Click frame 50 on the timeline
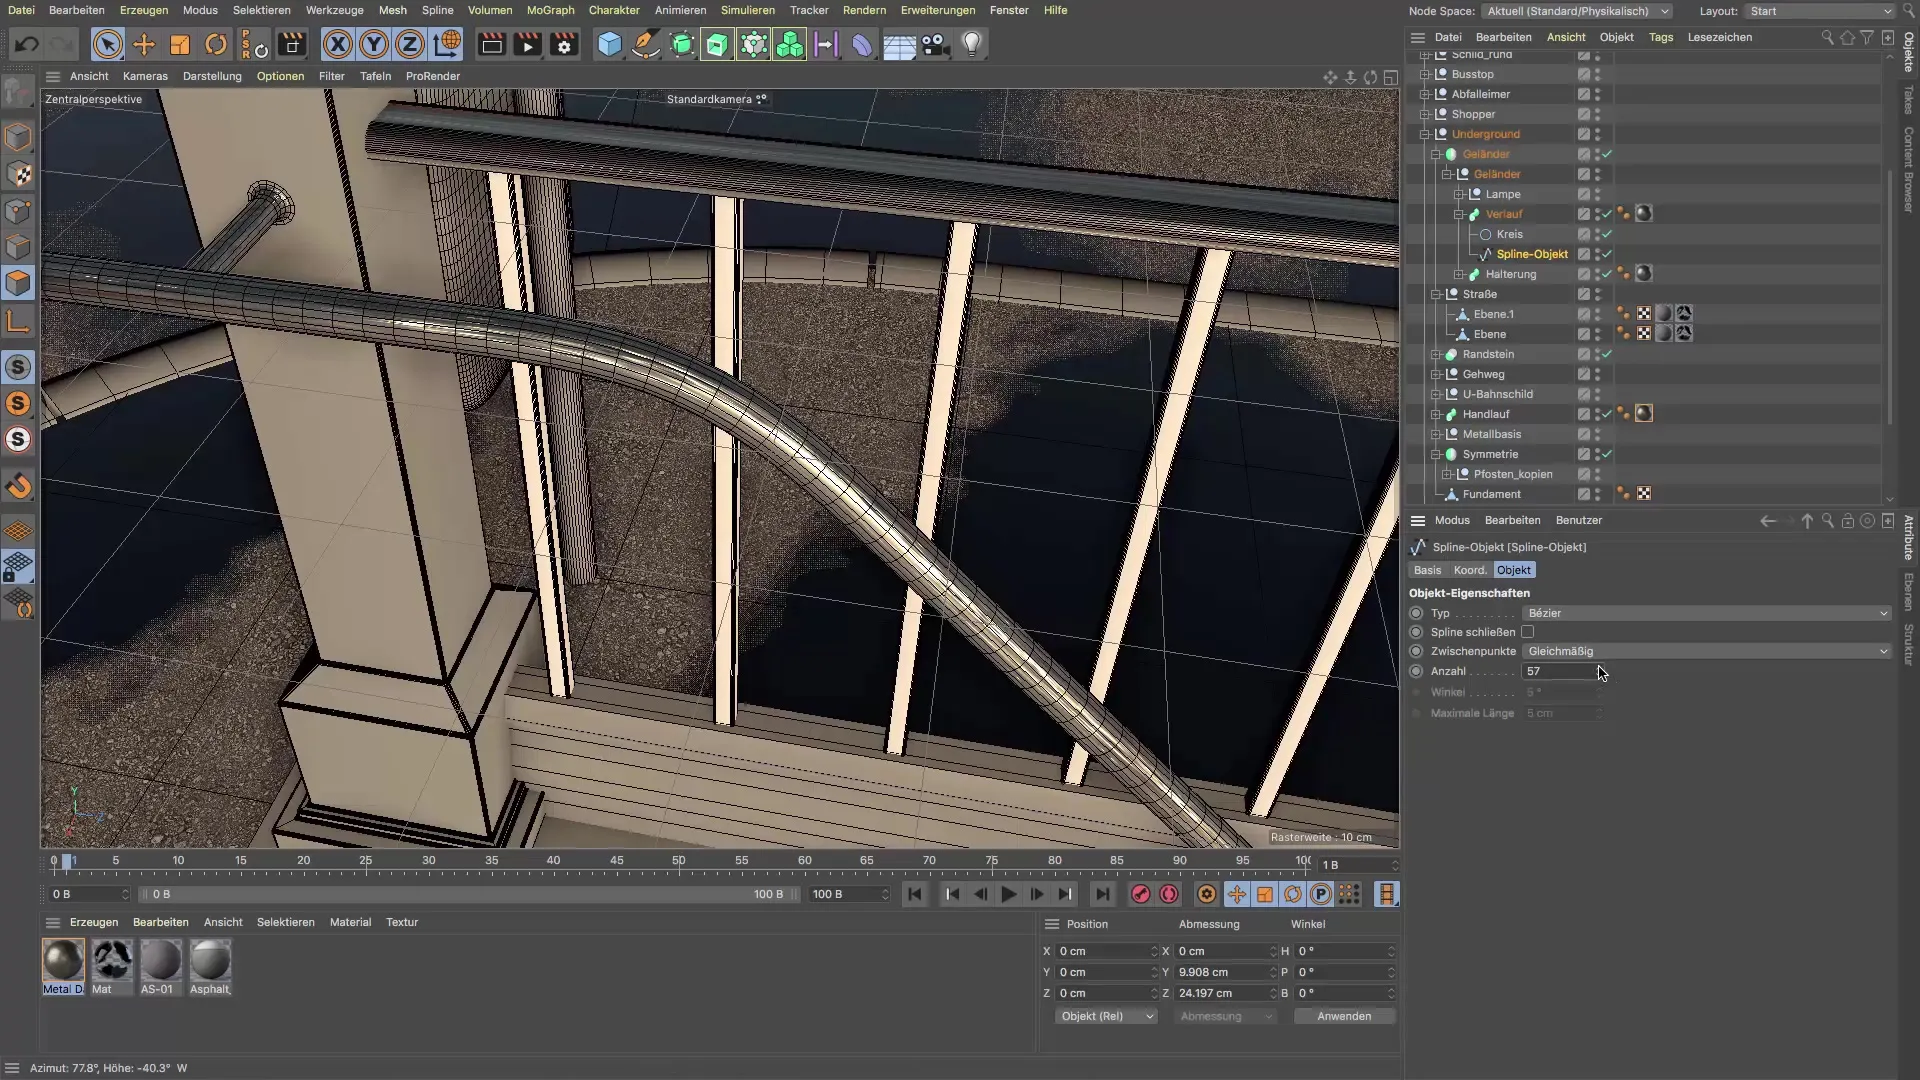The height and width of the screenshot is (1080, 1920). click(x=679, y=861)
